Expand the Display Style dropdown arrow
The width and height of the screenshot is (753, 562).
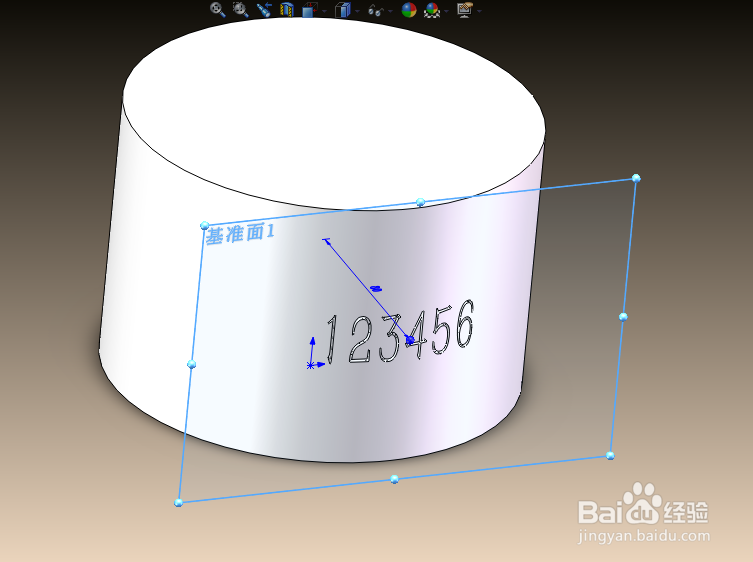click(358, 11)
